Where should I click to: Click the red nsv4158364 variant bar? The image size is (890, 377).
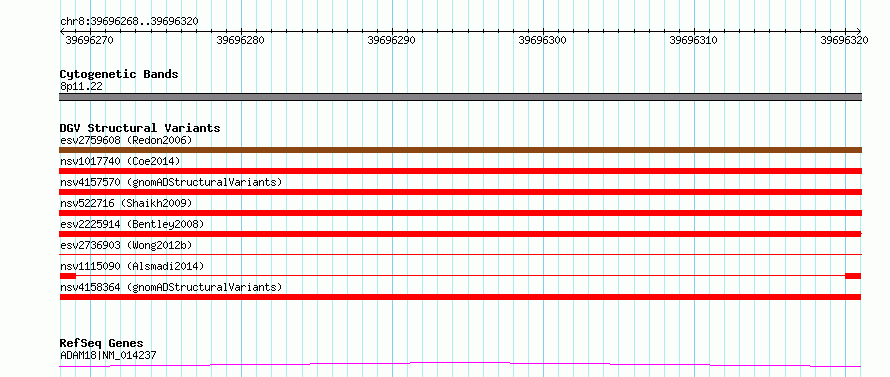click(x=460, y=297)
